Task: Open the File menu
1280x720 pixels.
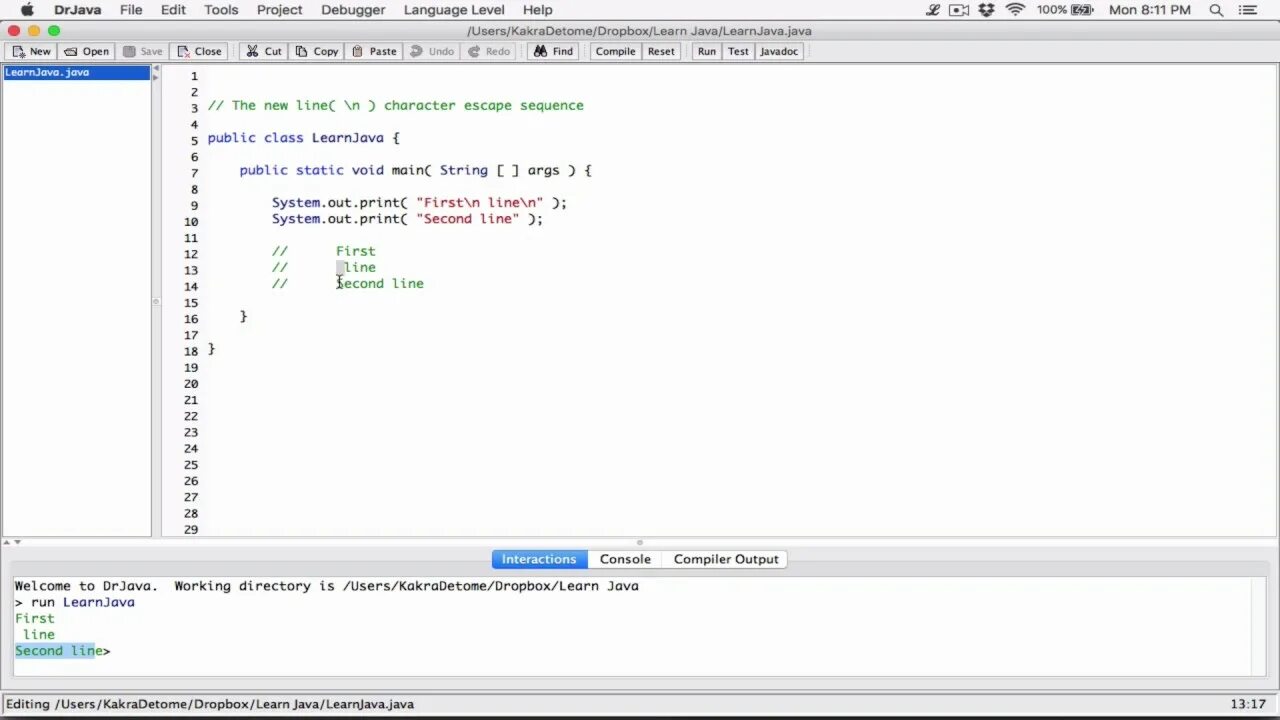Action: coord(131,10)
